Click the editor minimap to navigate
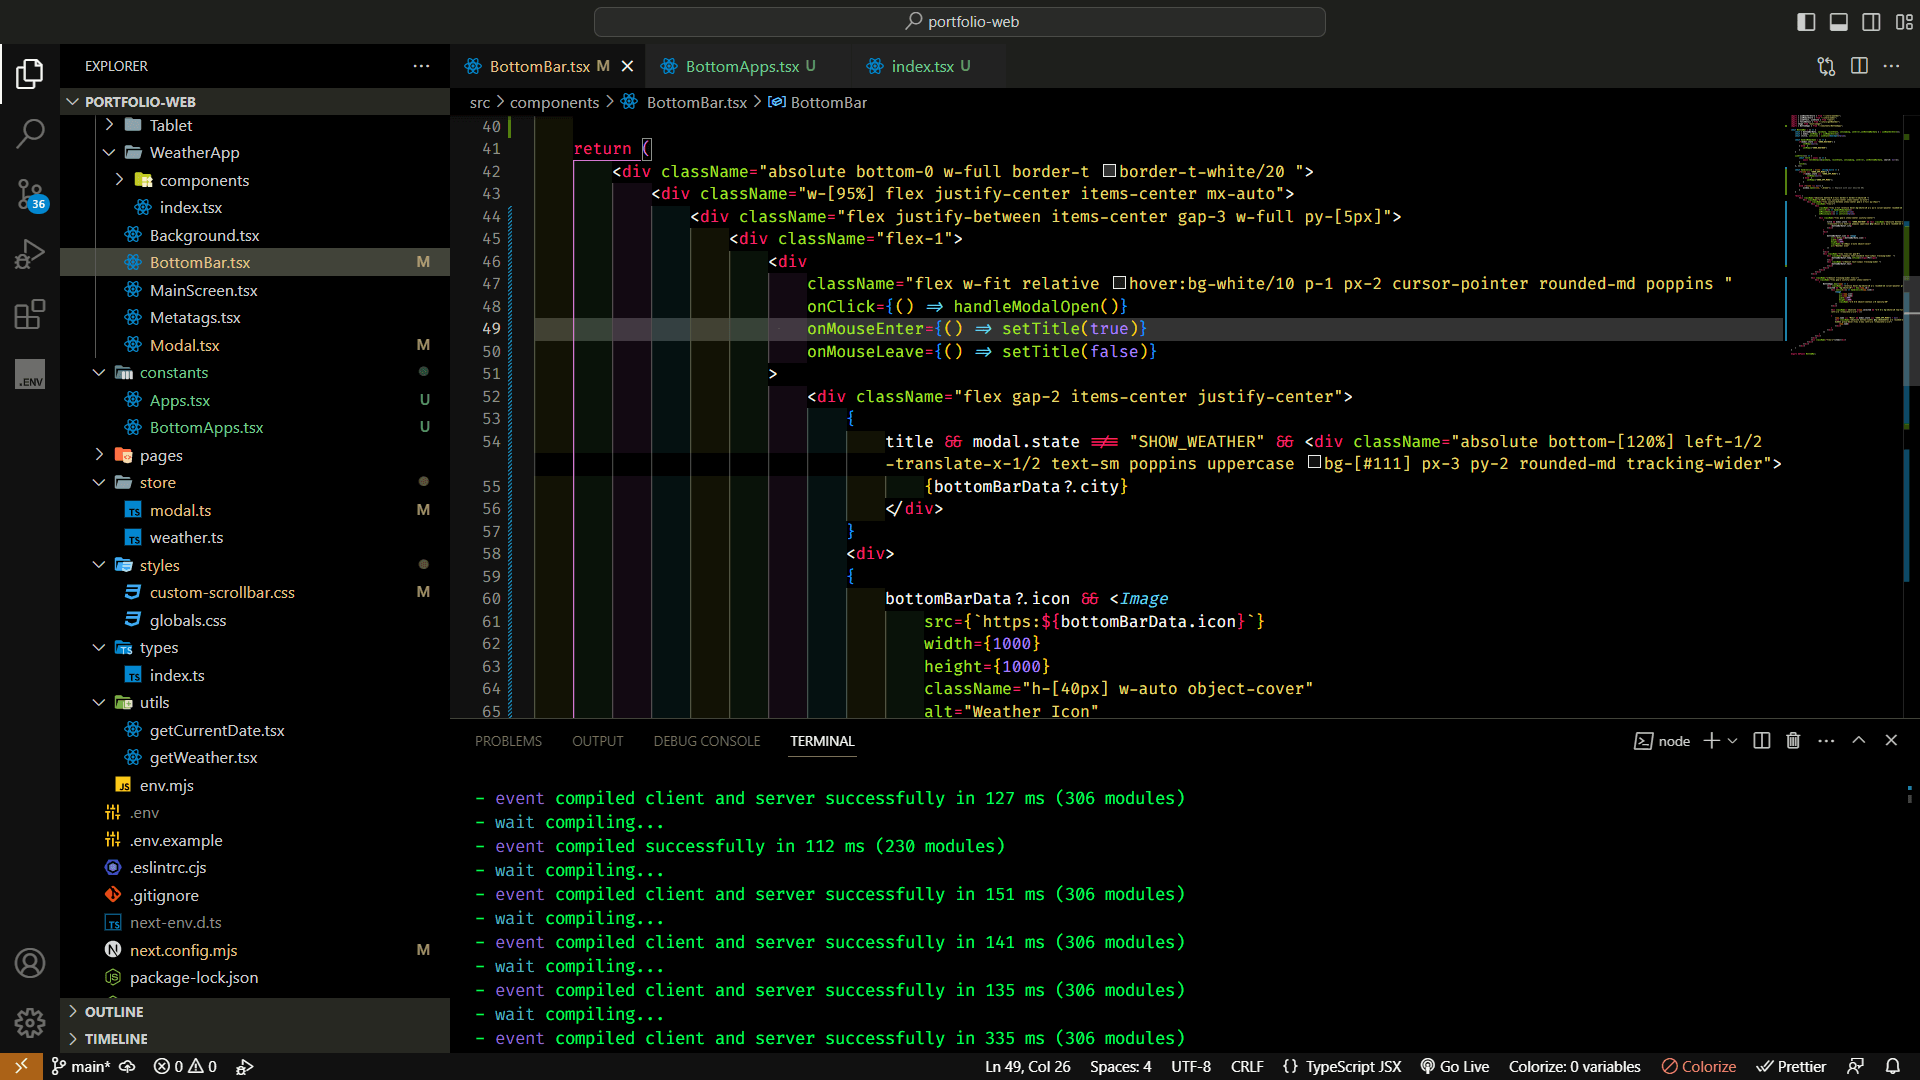The height and width of the screenshot is (1080, 1920). (1845, 300)
